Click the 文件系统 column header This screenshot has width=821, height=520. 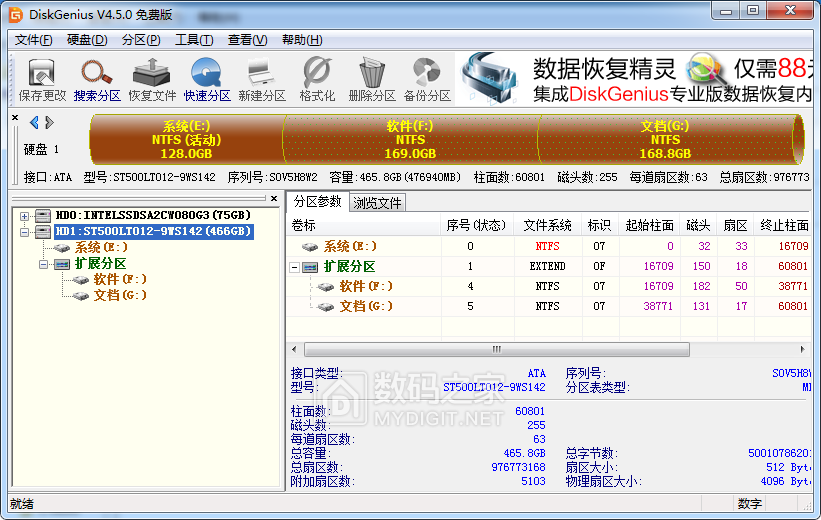tap(548, 225)
